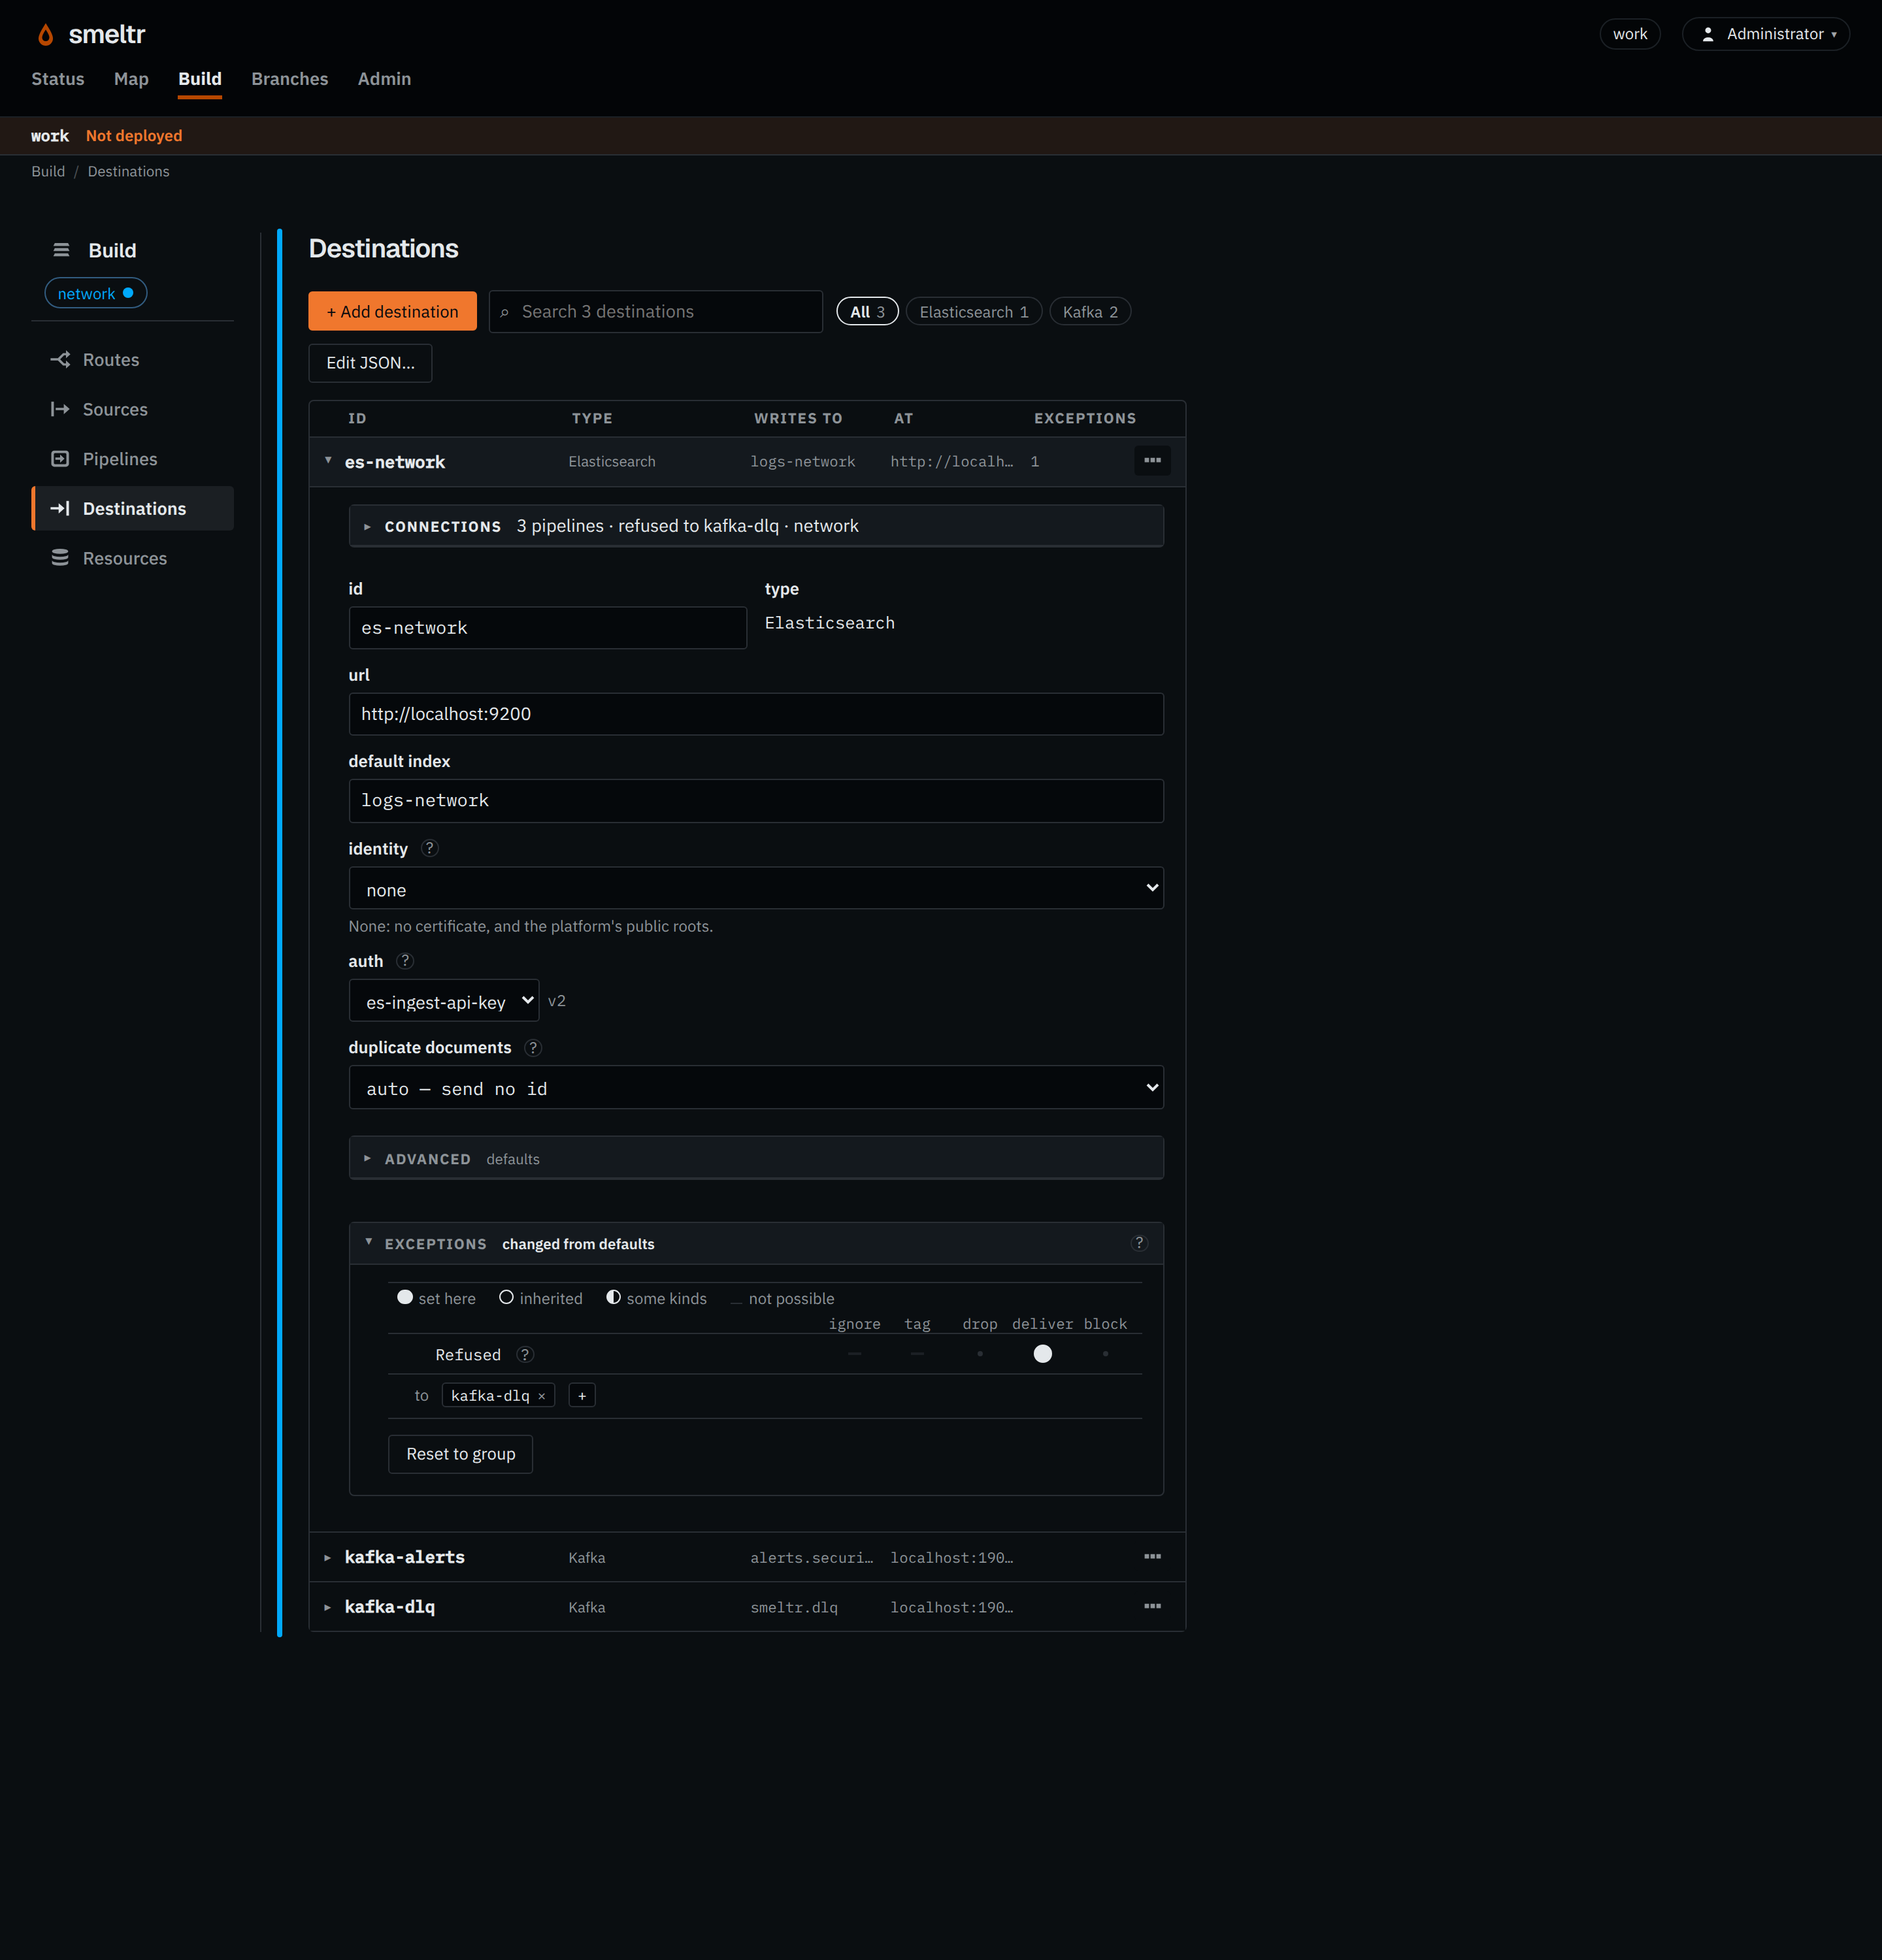Open the identity dropdown

[756, 888]
